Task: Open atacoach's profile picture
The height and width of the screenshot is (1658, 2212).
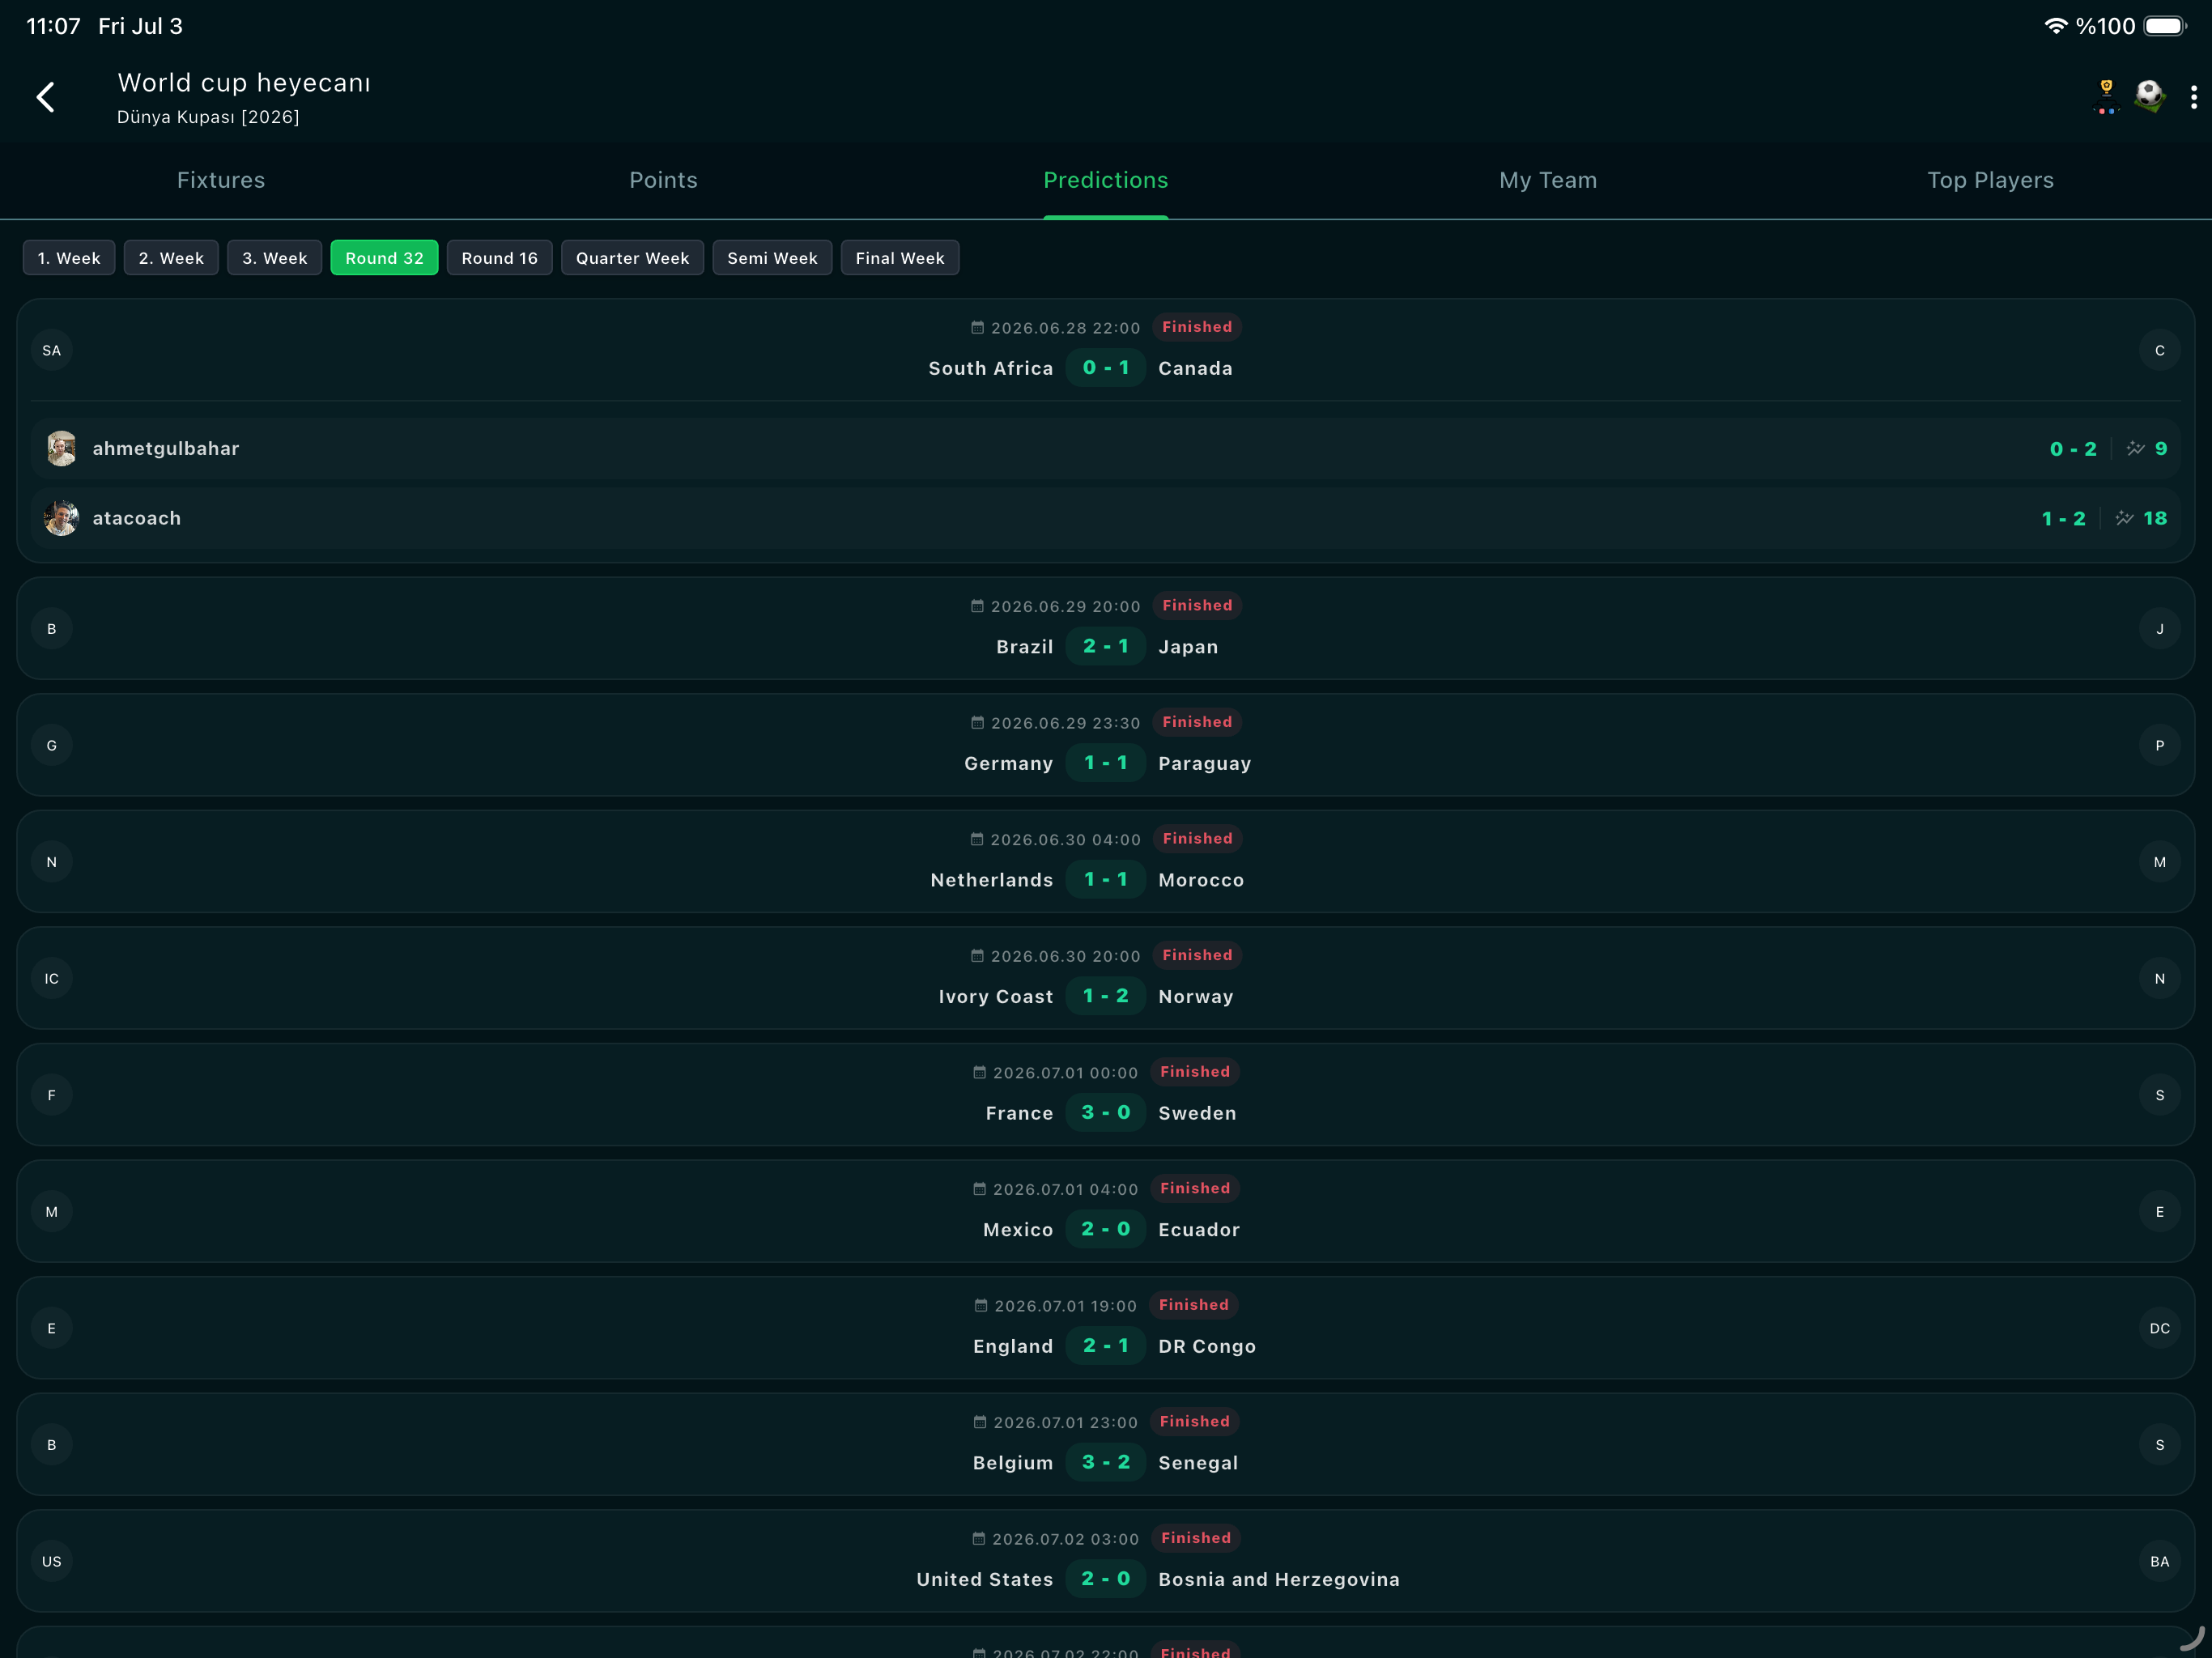Action: (62, 518)
